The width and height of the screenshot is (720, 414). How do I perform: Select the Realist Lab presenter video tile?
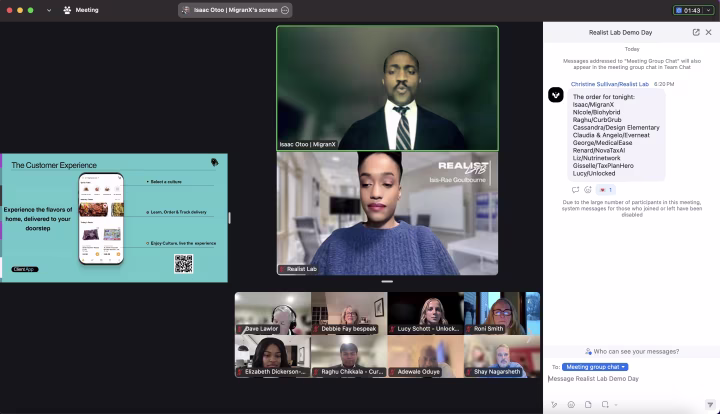(387, 213)
